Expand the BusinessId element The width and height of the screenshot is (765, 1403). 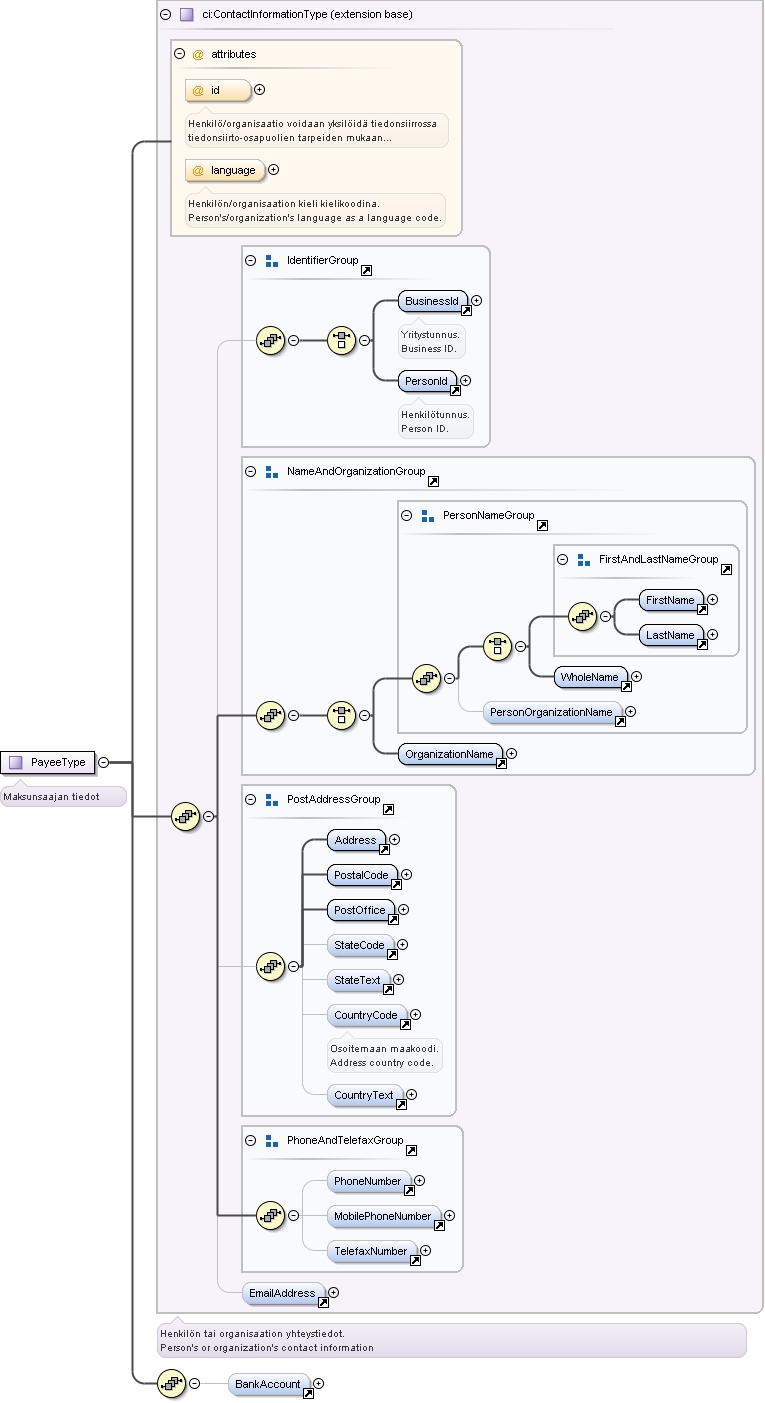tap(477, 300)
